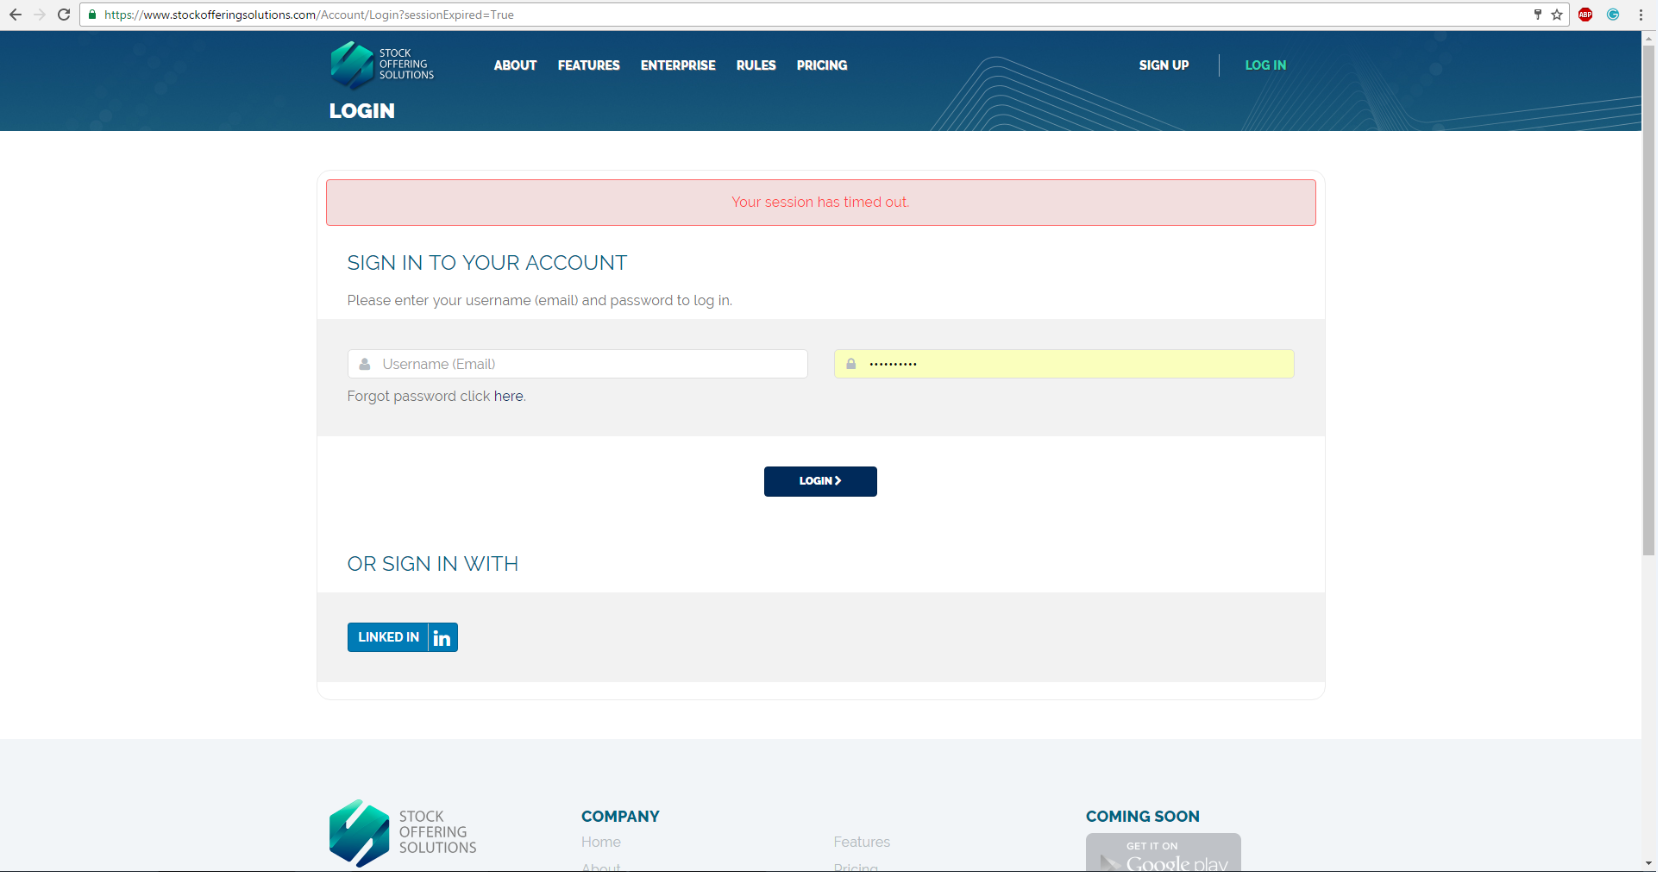Click the 'SIGN IN TO YOUR ACCOUNT' heading
This screenshot has height=872, width=1658.
pos(487,263)
